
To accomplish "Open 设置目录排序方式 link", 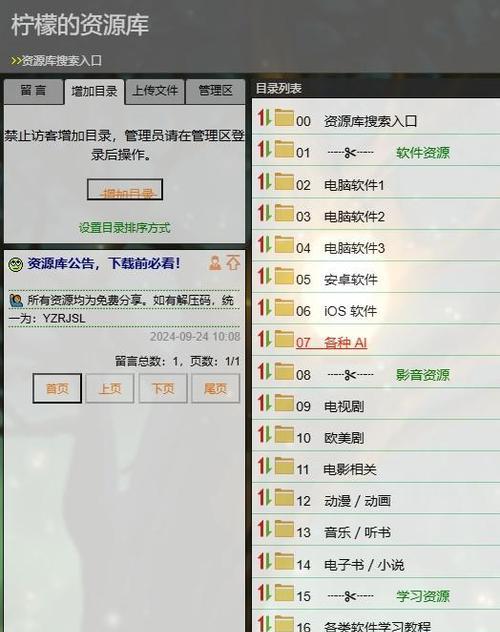I will coord(124,228).
